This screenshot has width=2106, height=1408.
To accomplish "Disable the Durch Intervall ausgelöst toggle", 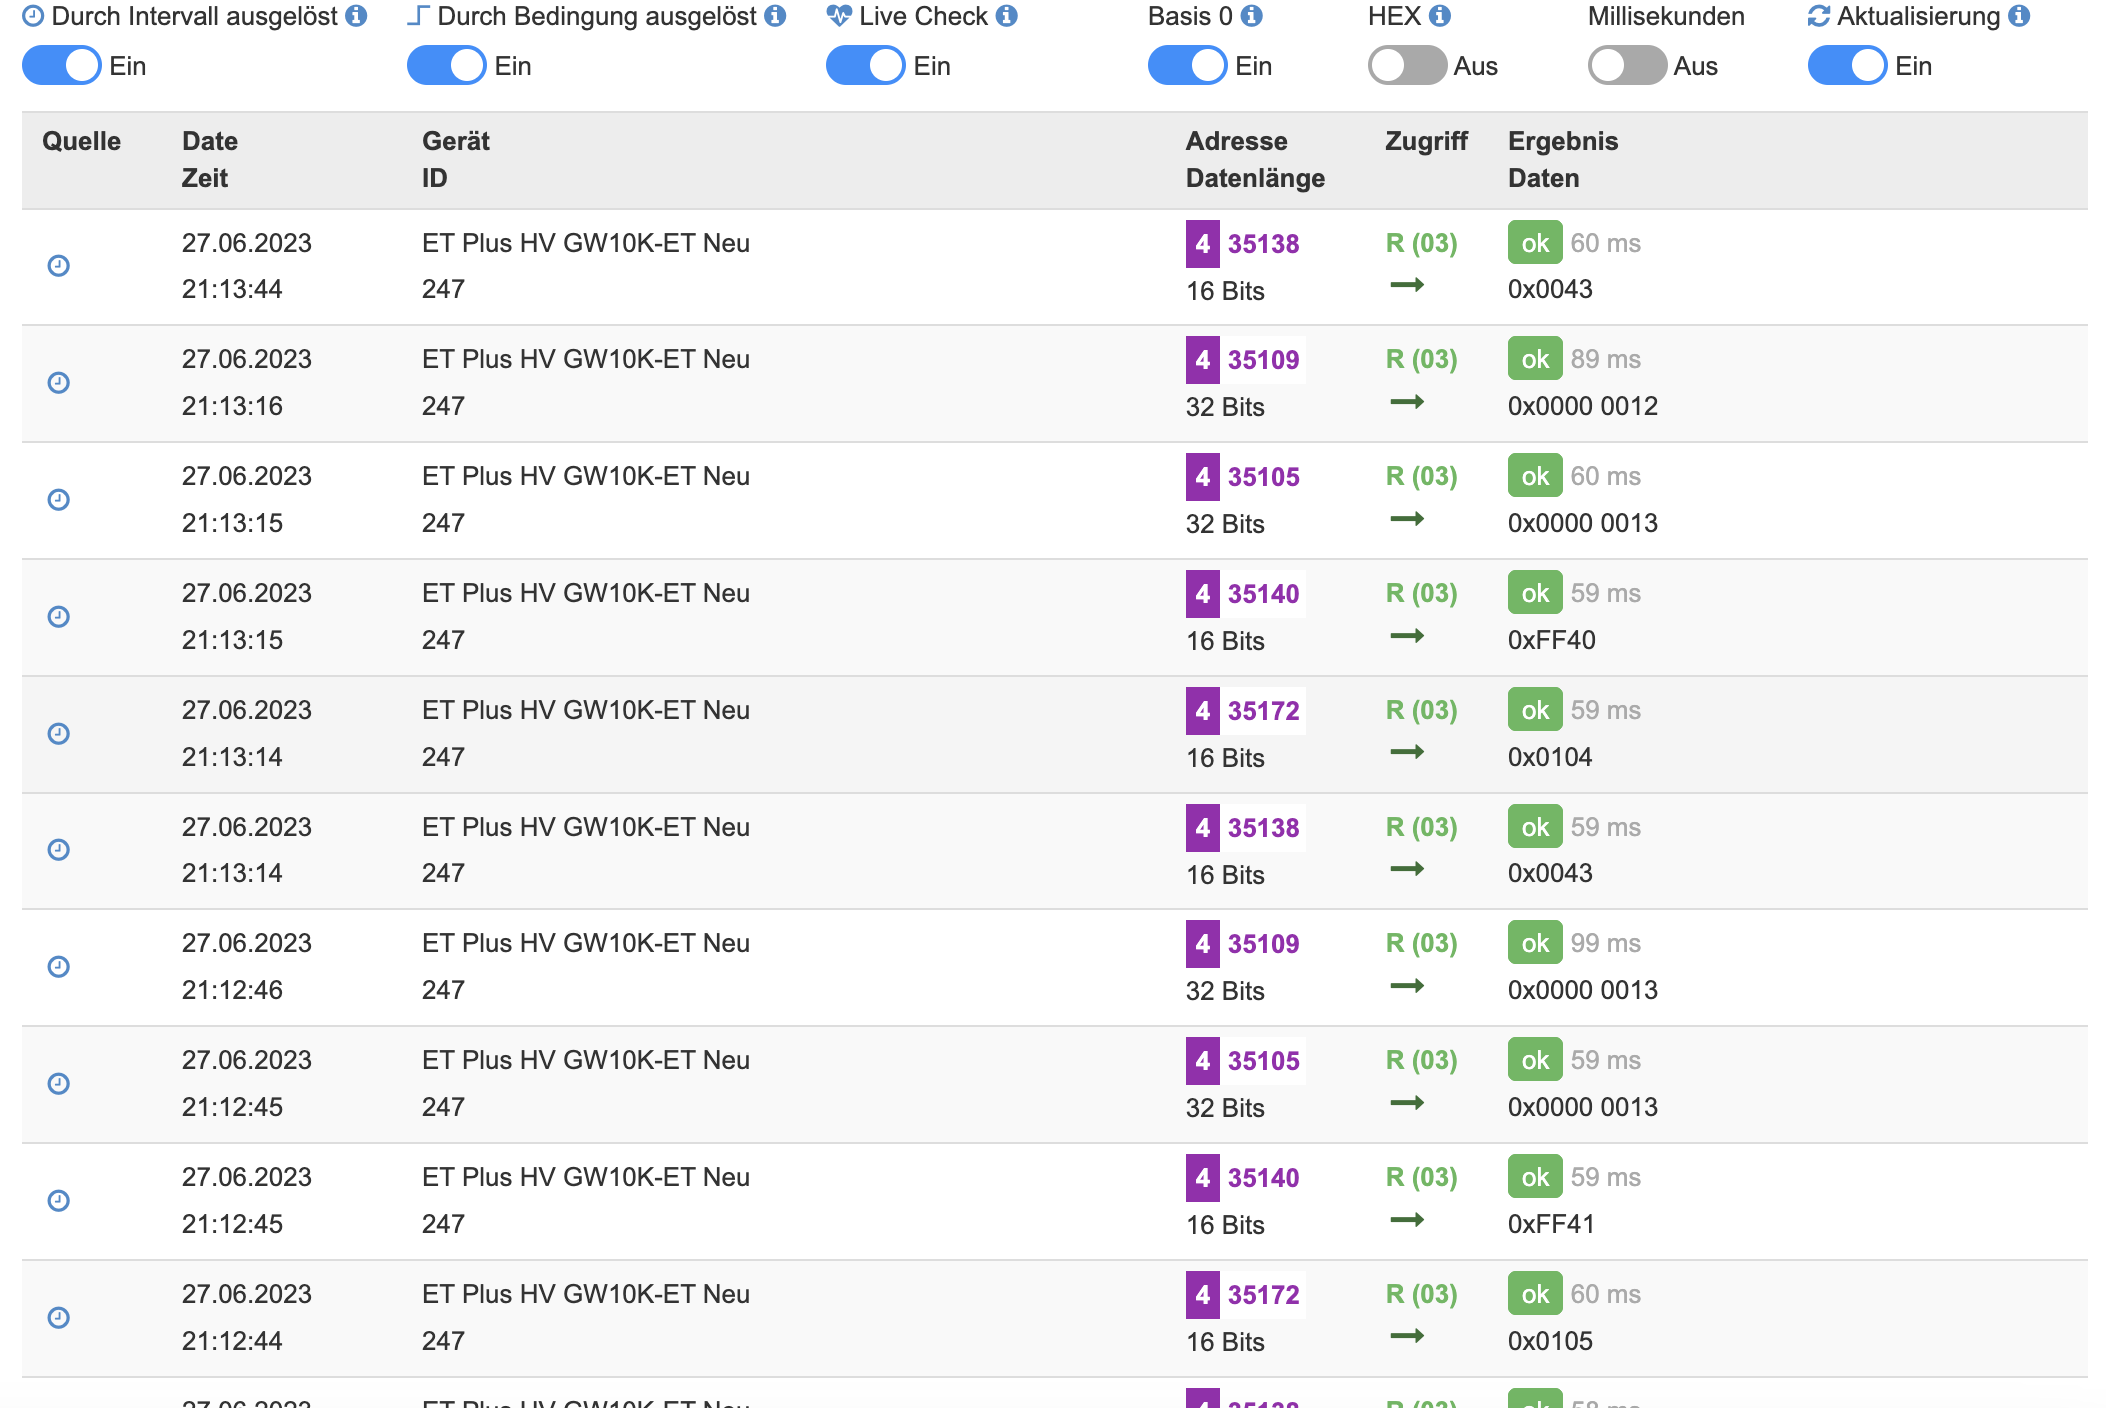I will point(62,66).
